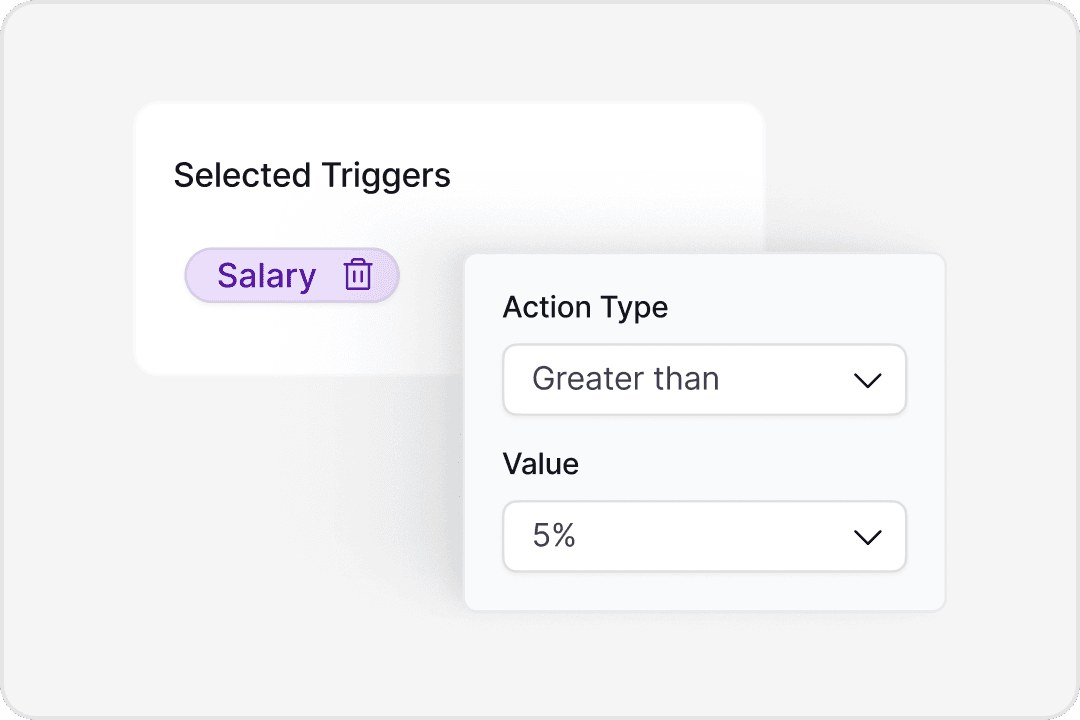
Task: Click the down arrow in Value field
Action: [x=866, y=537]
